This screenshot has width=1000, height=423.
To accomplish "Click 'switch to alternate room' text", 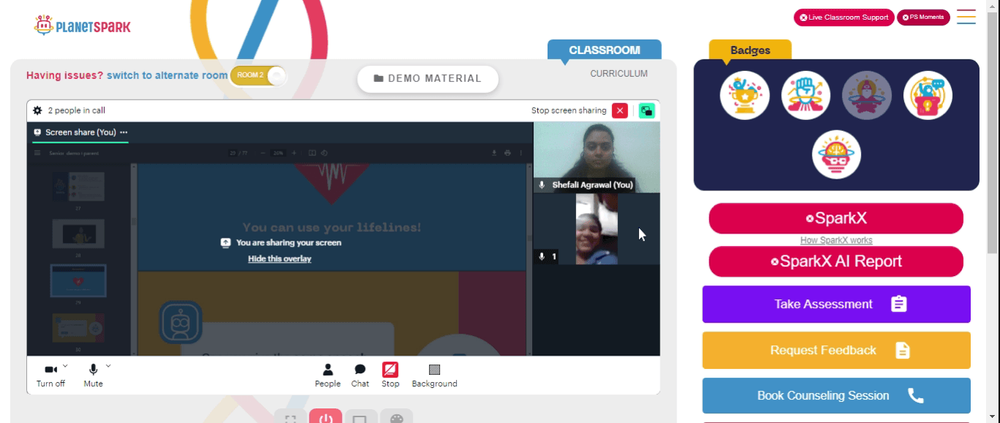I will click(x=167, y=75).
